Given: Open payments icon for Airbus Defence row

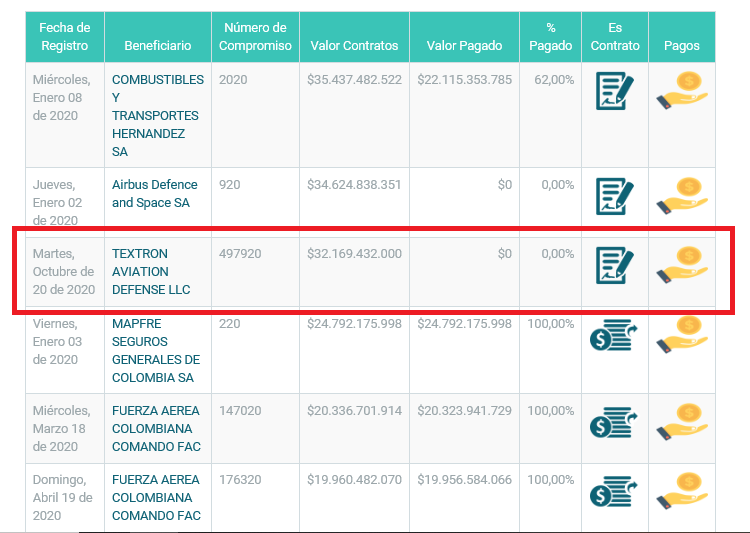Looking at the screenshot, I should pos(682,196).
